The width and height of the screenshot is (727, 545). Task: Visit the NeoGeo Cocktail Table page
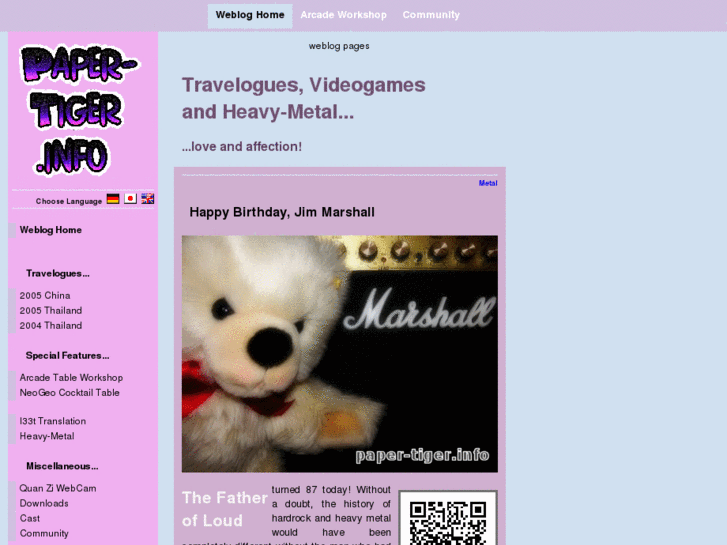[70, 392]
